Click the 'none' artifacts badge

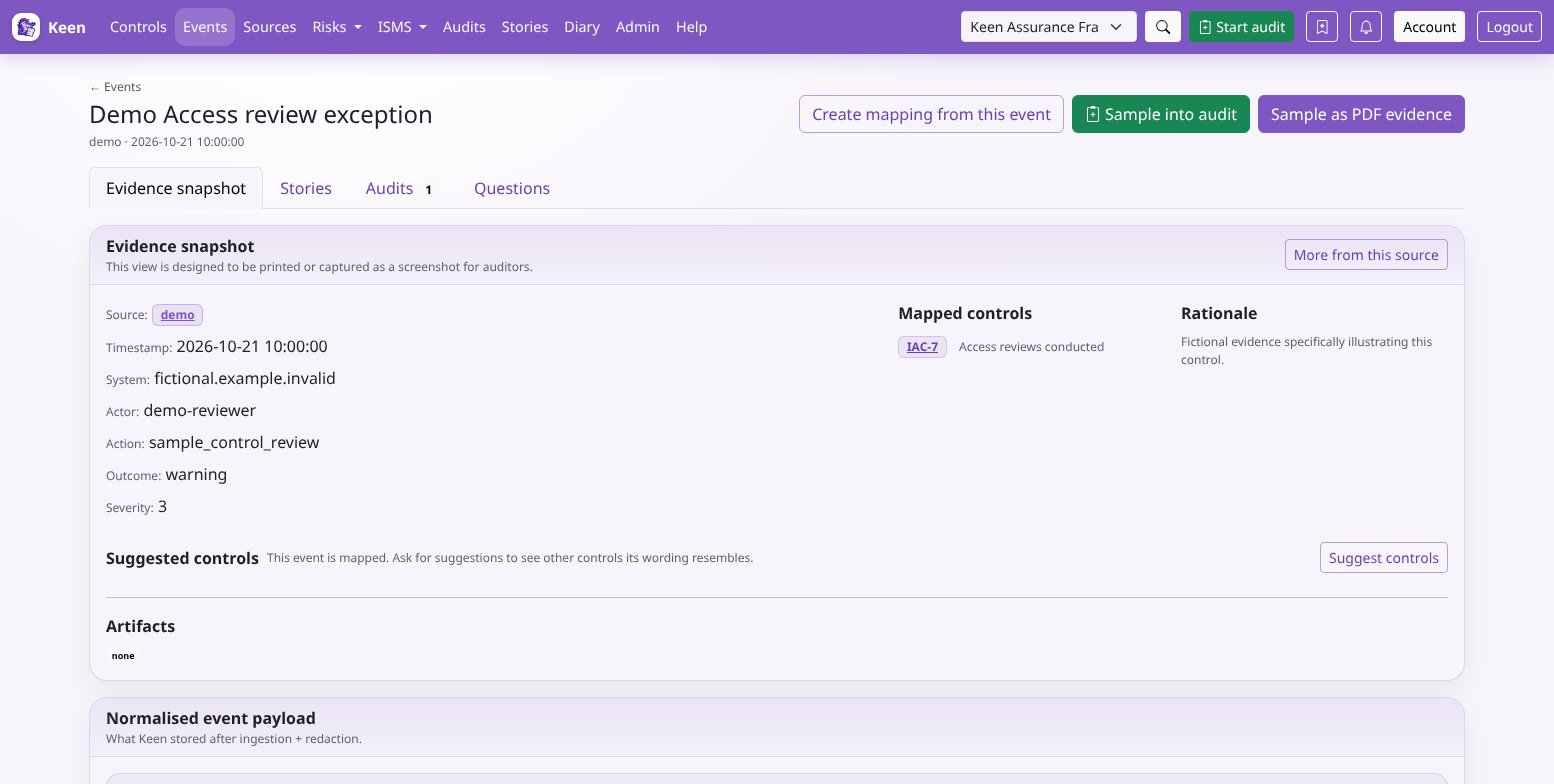click(123, 656)
